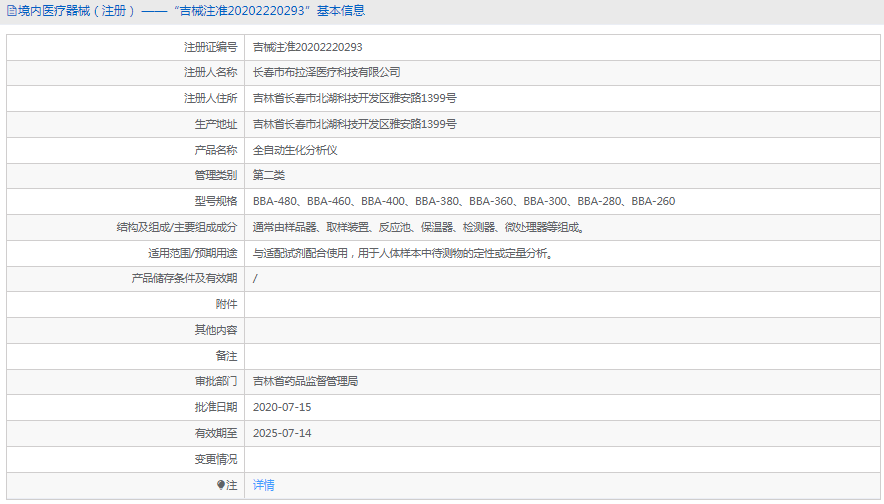Click the 产品名称 label
This screenshot has width=884, height=504.
tap(216, 150)
